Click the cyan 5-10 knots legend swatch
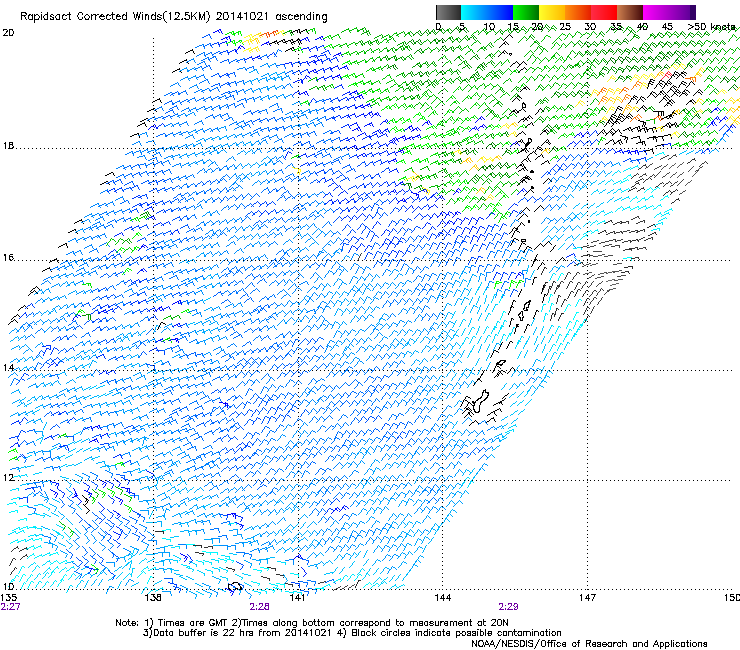740x650 pixels. click(474, 12)
